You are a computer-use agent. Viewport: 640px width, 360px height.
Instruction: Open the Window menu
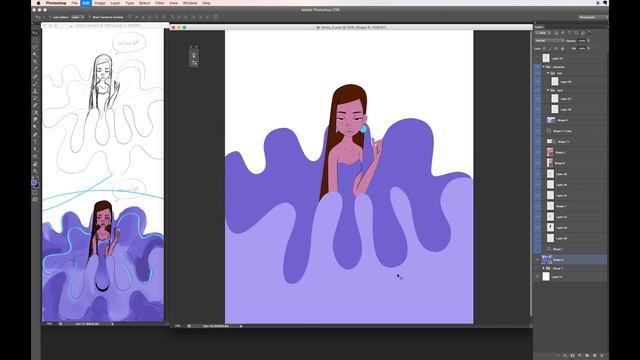pyautogui.click(x=190, y=3)
